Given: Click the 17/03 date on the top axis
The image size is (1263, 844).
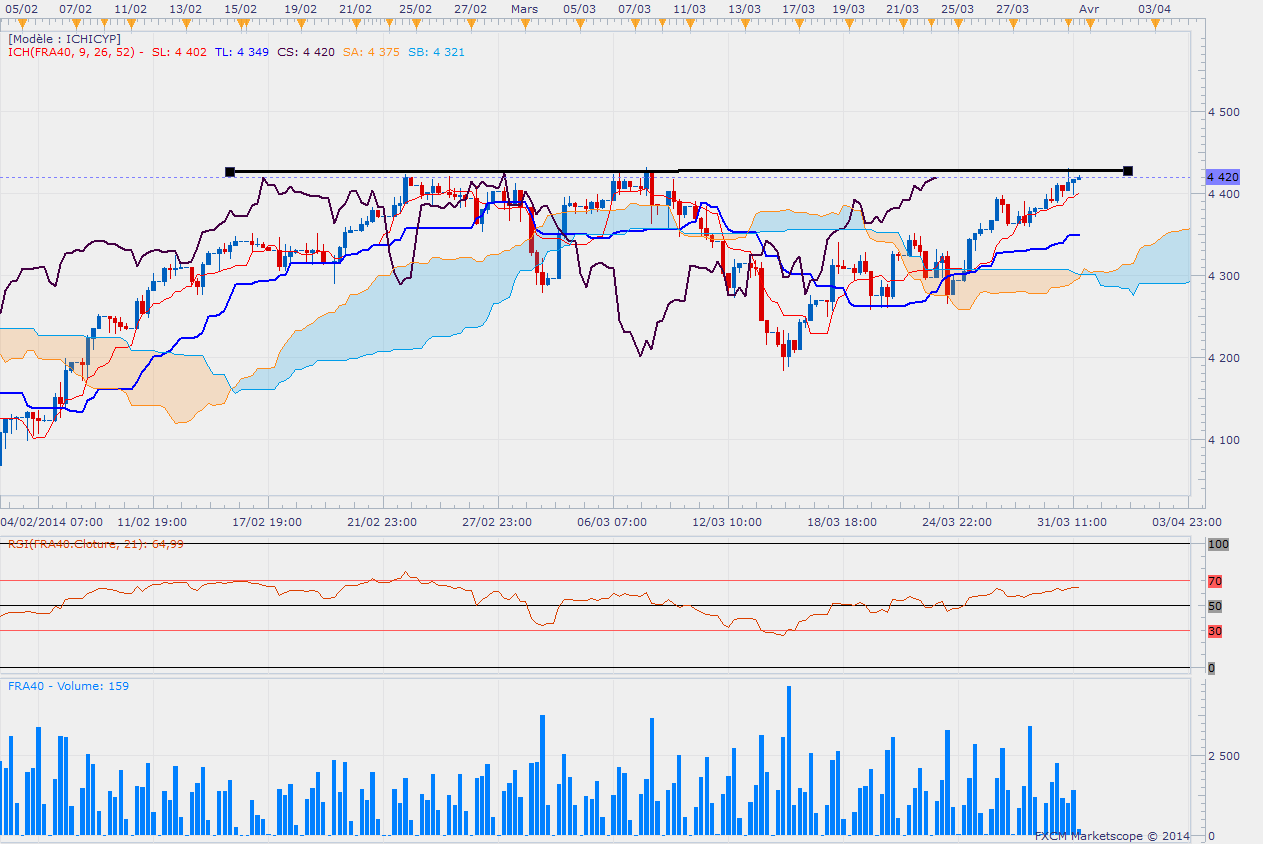Looking at the screenshot, I should [797, 8].
